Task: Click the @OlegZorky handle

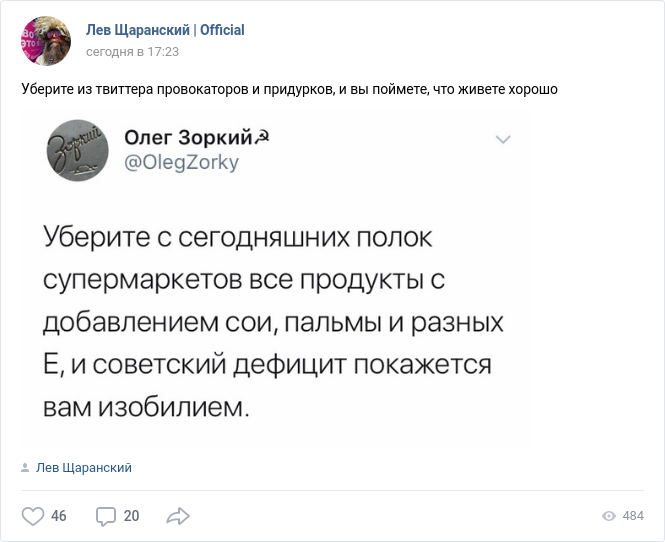Action: click(x=181, y=162)
